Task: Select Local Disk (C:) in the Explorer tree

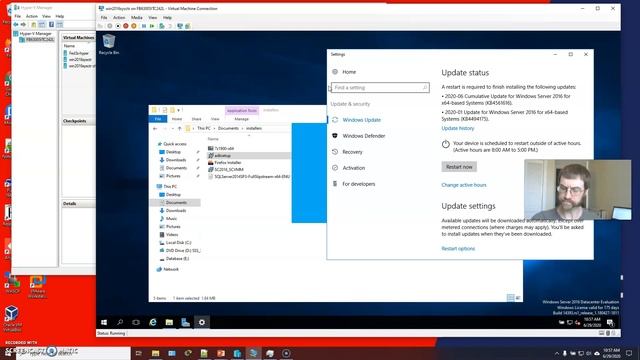Action: tap(178, 242)
